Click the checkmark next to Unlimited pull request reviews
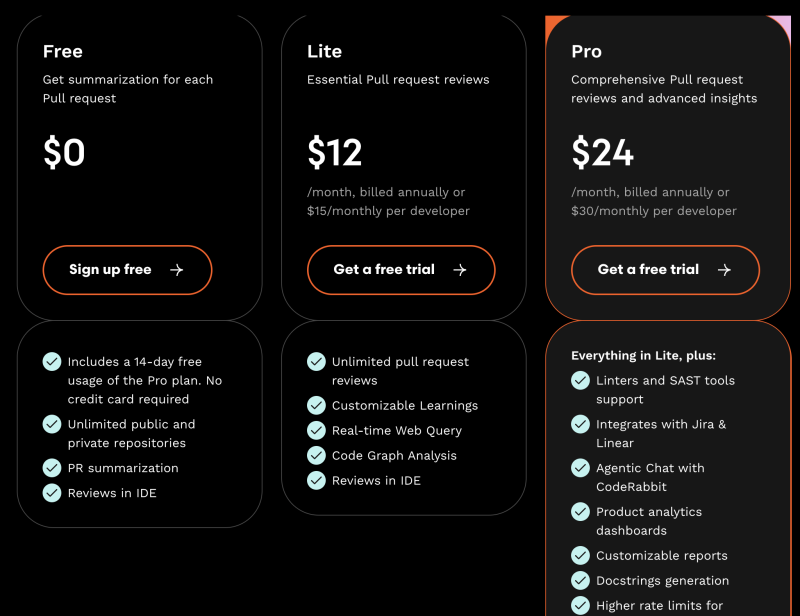800x616 pixels. [x=316, y=361]
